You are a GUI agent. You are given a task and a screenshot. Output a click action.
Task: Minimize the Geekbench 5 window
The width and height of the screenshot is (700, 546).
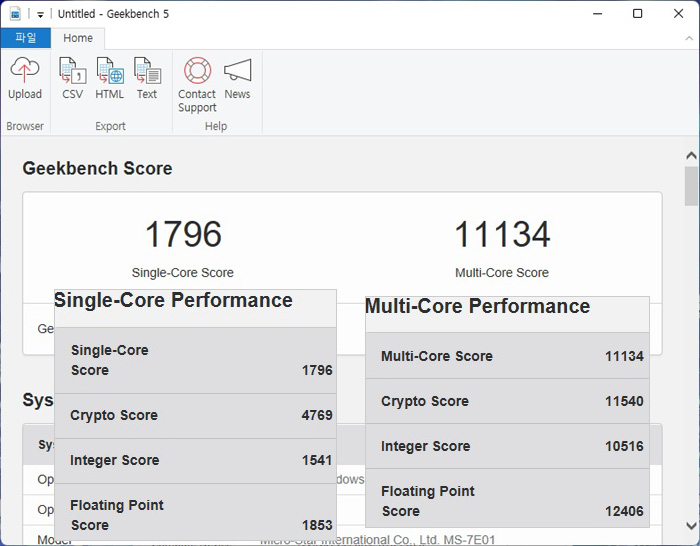[x=597, y=14]
